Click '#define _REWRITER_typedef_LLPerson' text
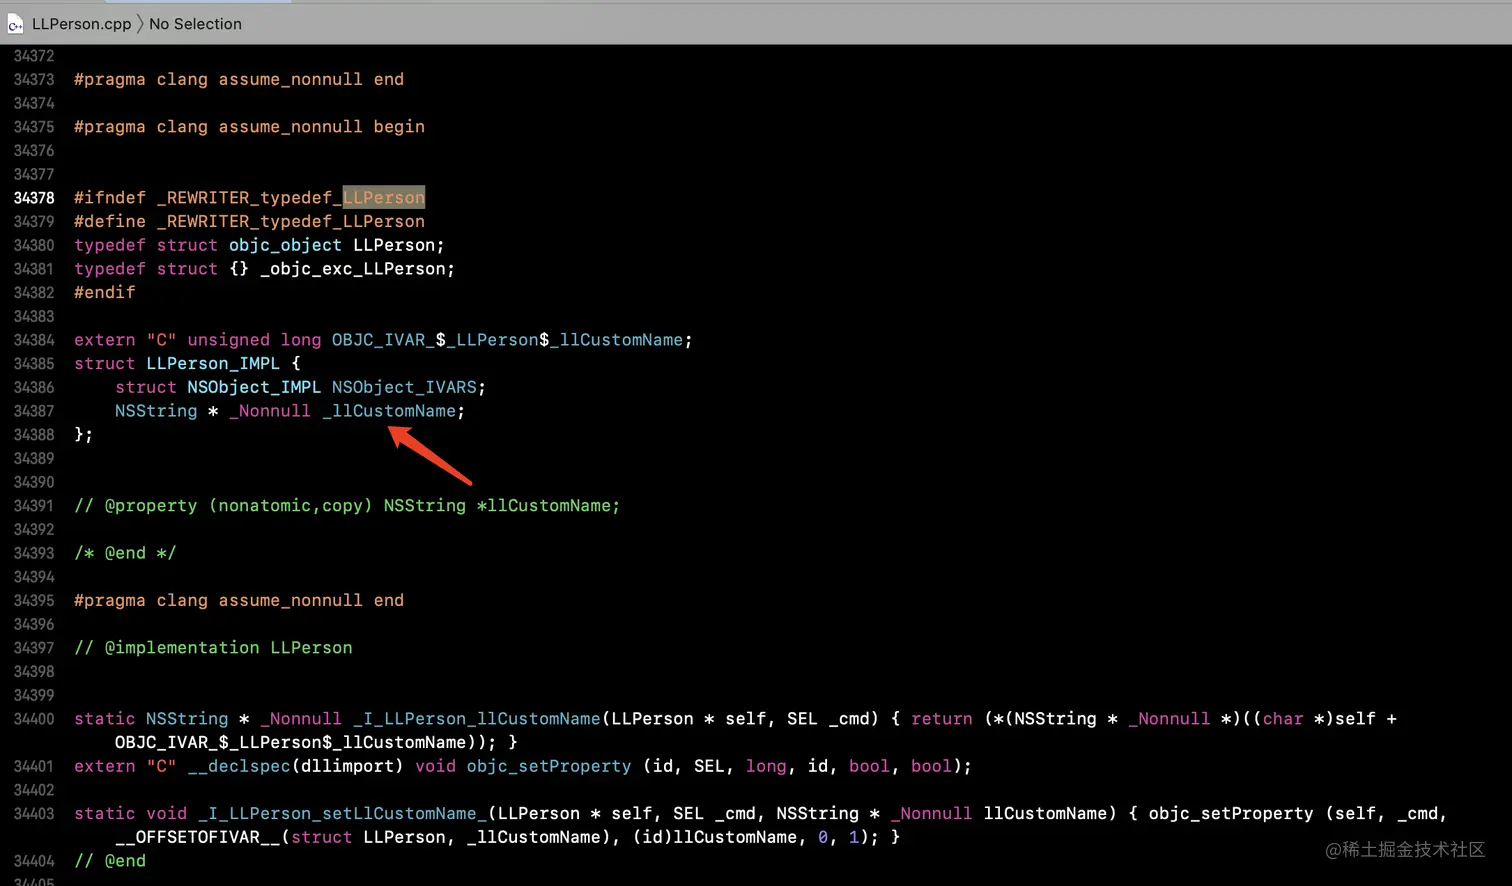 coord(249,222)
